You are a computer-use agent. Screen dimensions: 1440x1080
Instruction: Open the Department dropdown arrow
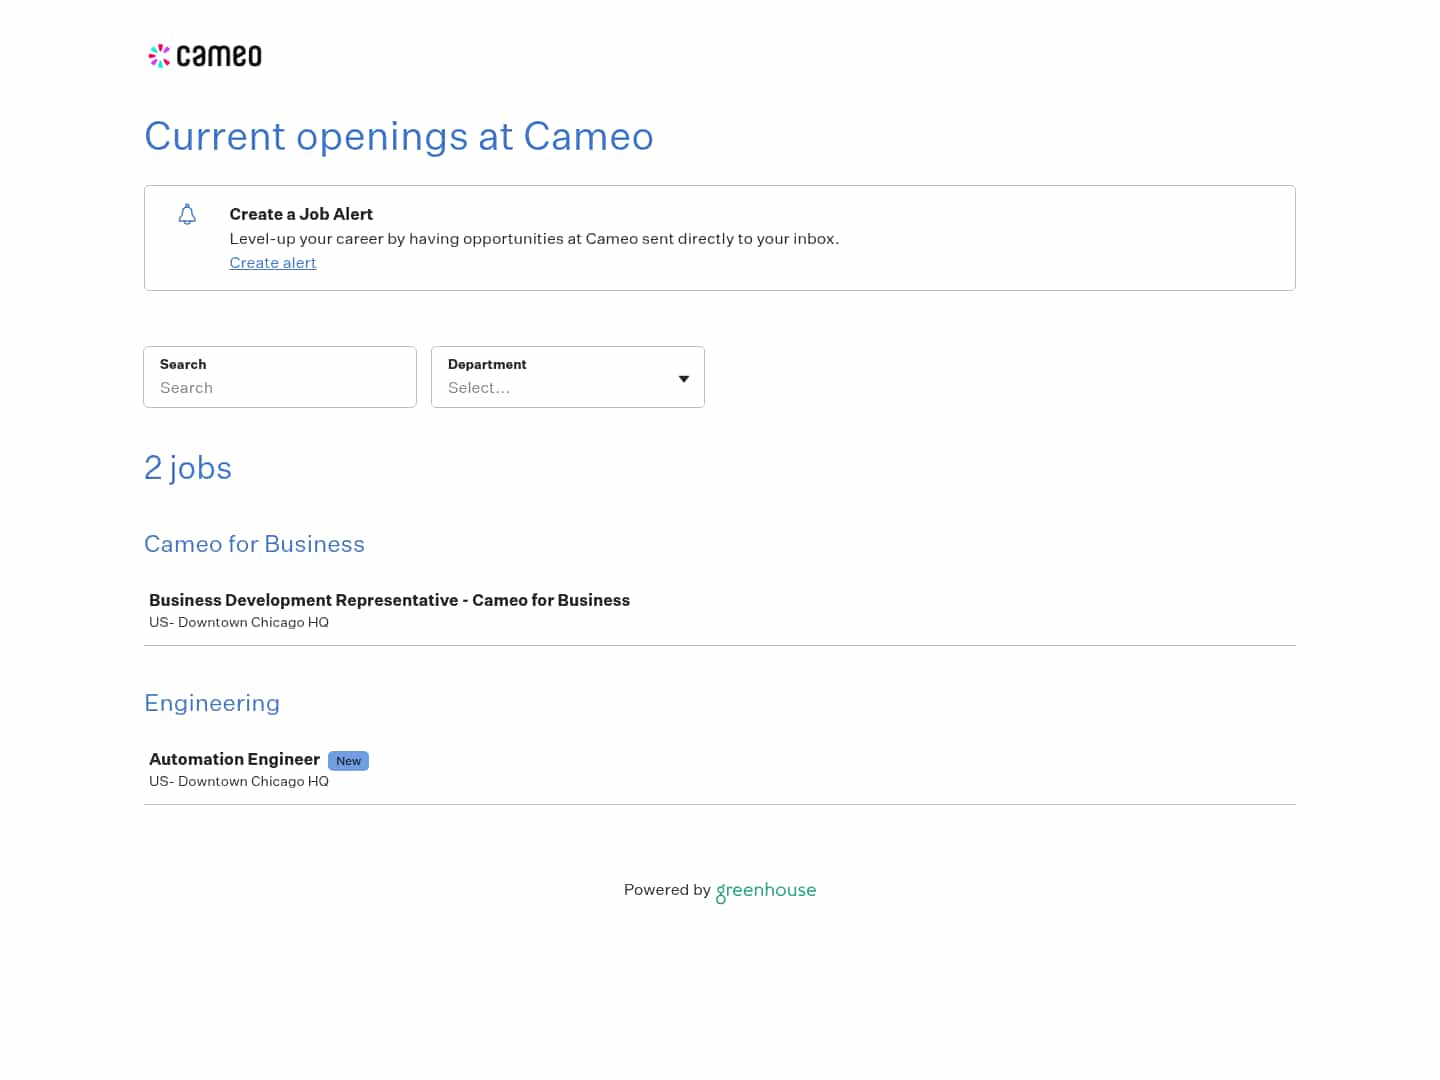pyautogui.click(x=684, y=378)
